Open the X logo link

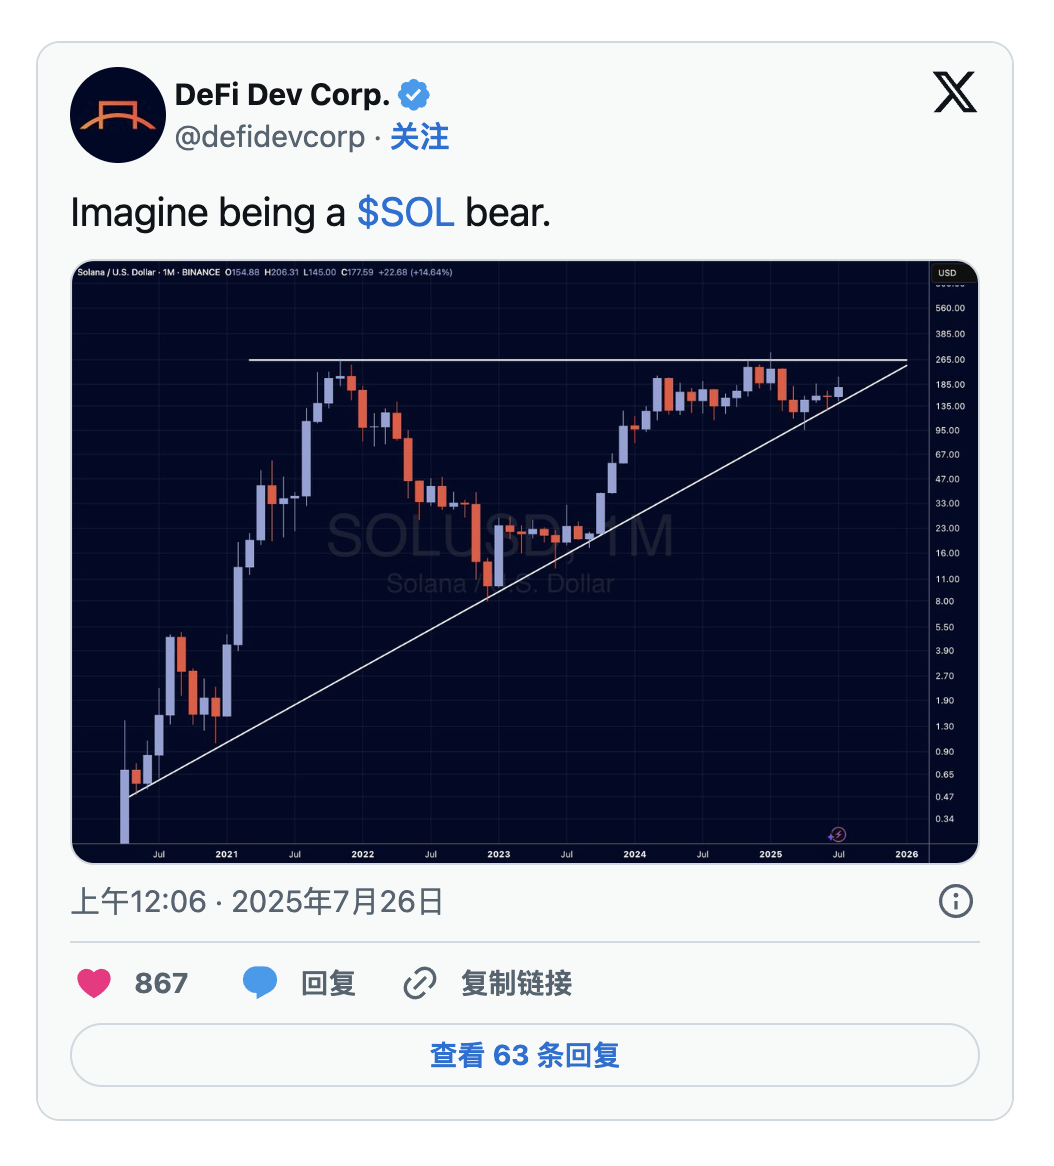pos(955,93)
